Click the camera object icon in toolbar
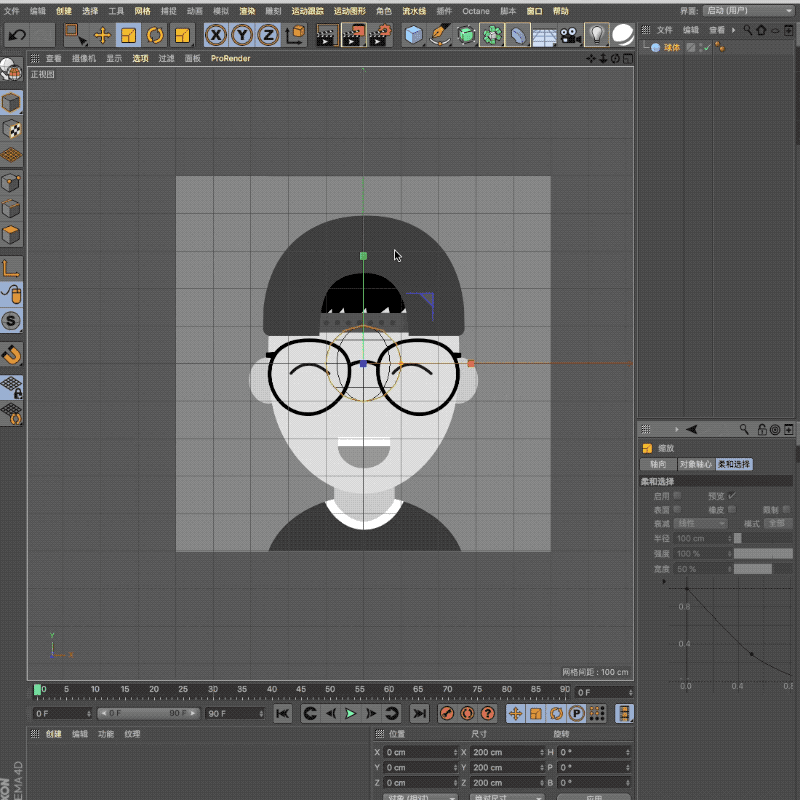The height and width of the screenshot is (800, 800). tap(570, 36)
